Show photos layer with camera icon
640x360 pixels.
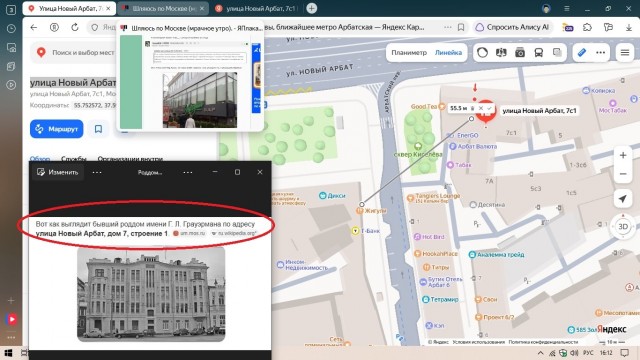coord(520,53)
